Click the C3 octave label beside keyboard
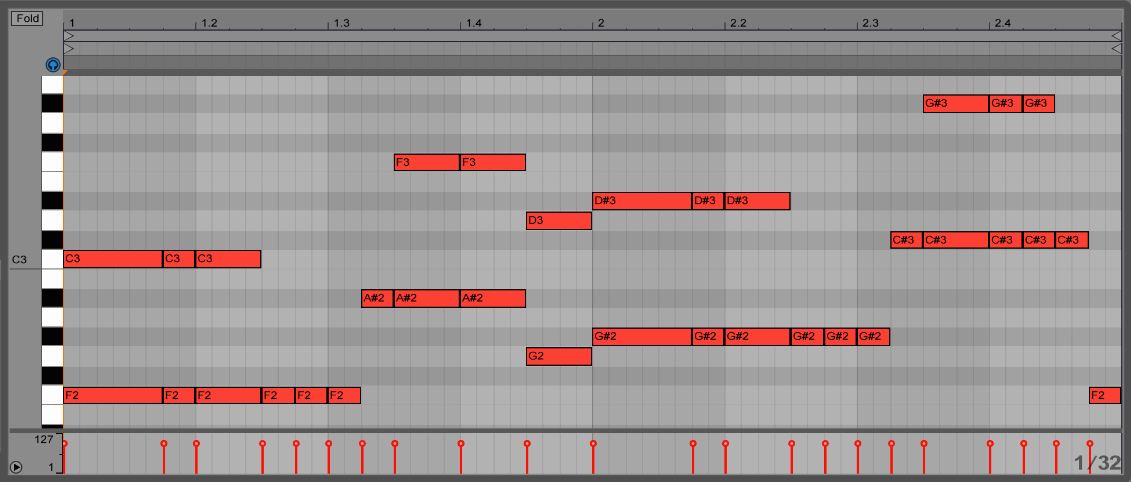 [x=19, y=259]
